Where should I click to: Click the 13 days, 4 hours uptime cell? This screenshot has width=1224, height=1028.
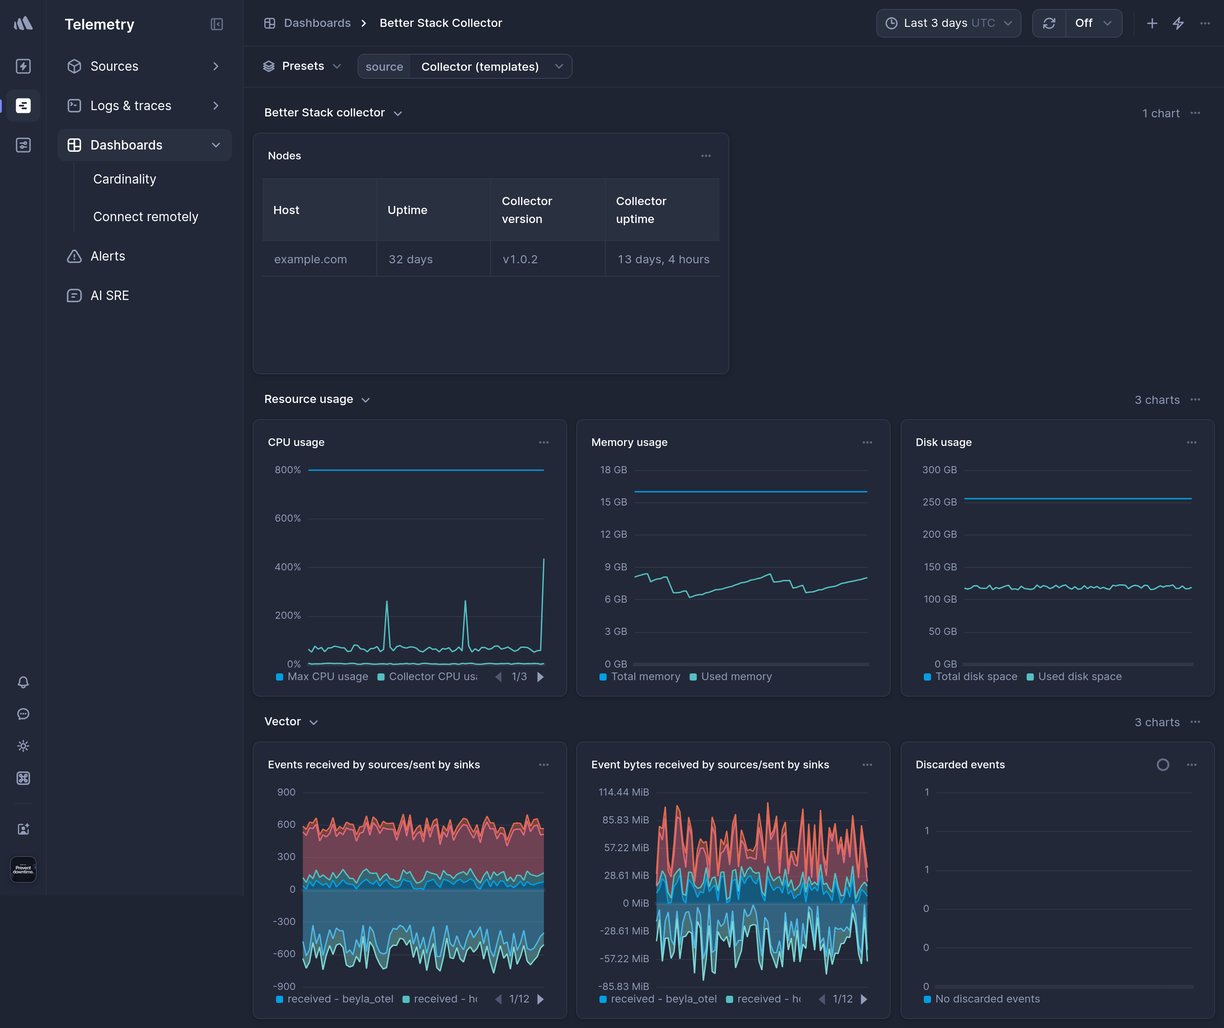(x=662, y=259)
